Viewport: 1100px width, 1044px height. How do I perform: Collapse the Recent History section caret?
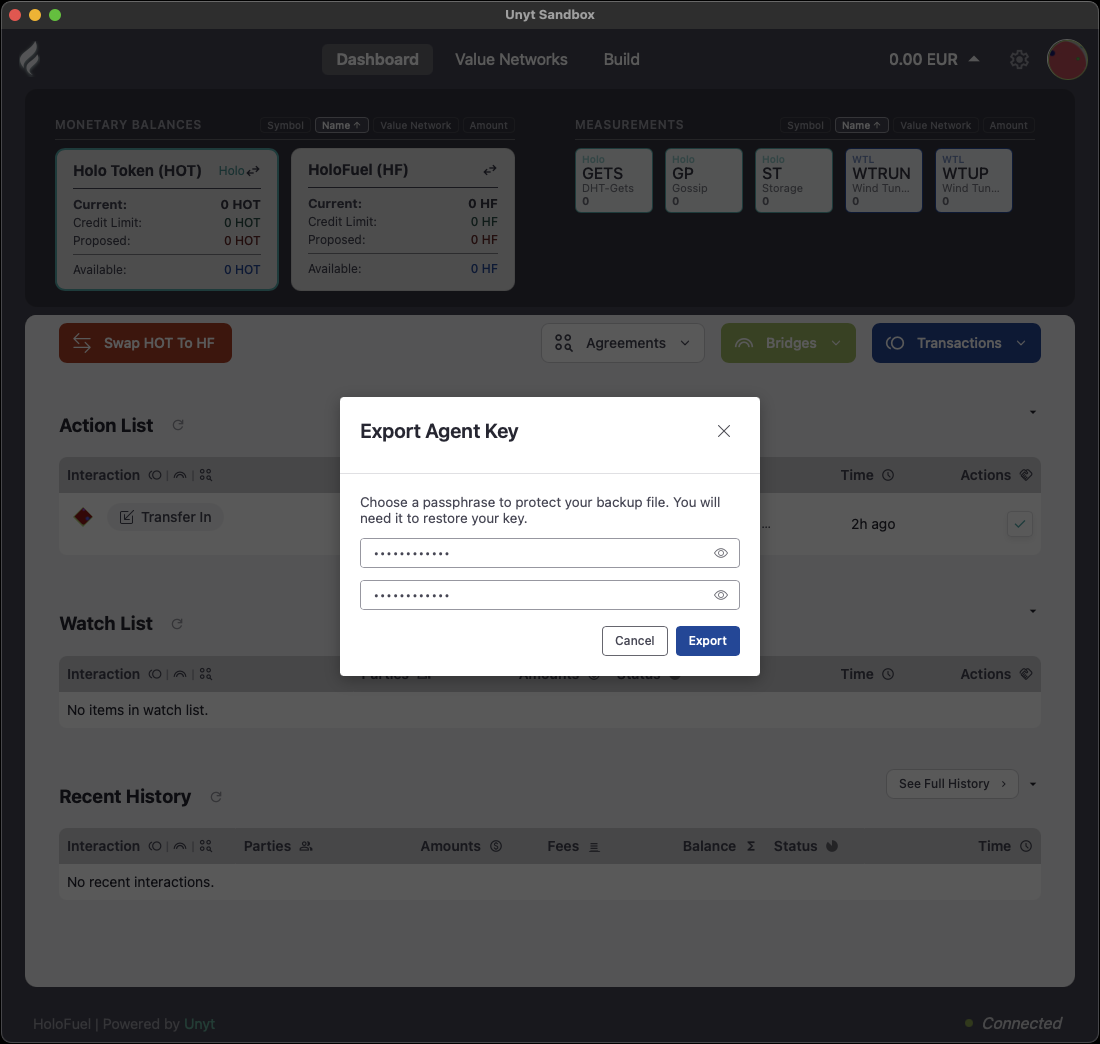1033,784
